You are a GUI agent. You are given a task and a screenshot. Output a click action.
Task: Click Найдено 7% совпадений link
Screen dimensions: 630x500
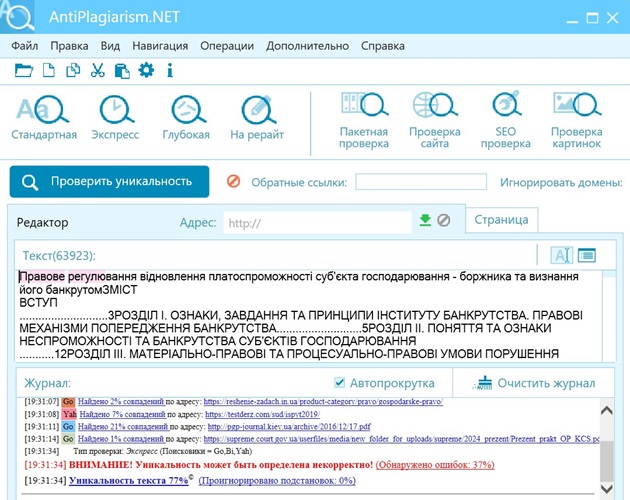(x=123, y=414)
